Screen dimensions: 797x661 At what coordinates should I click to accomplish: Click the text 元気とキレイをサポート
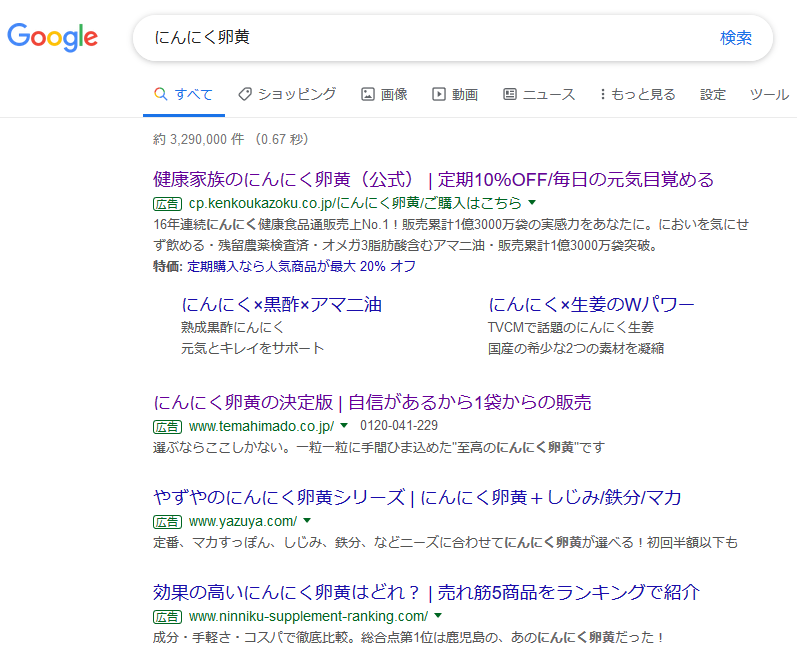point(253,348)
